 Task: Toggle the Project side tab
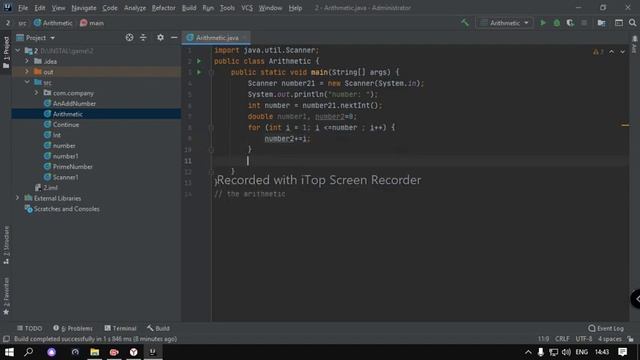pos(6,52)
